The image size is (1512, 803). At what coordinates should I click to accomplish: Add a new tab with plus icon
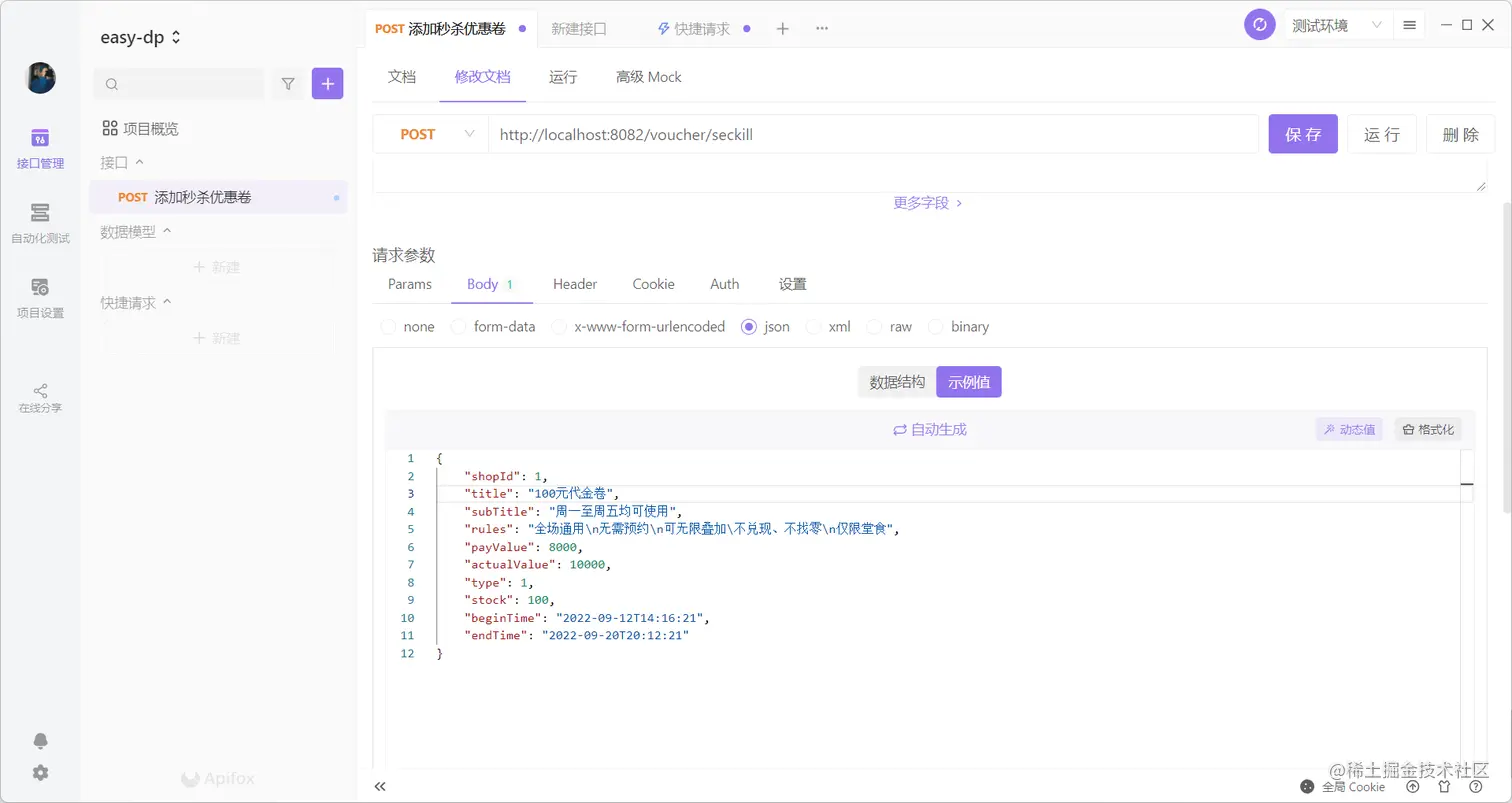(x=783, y=29)
